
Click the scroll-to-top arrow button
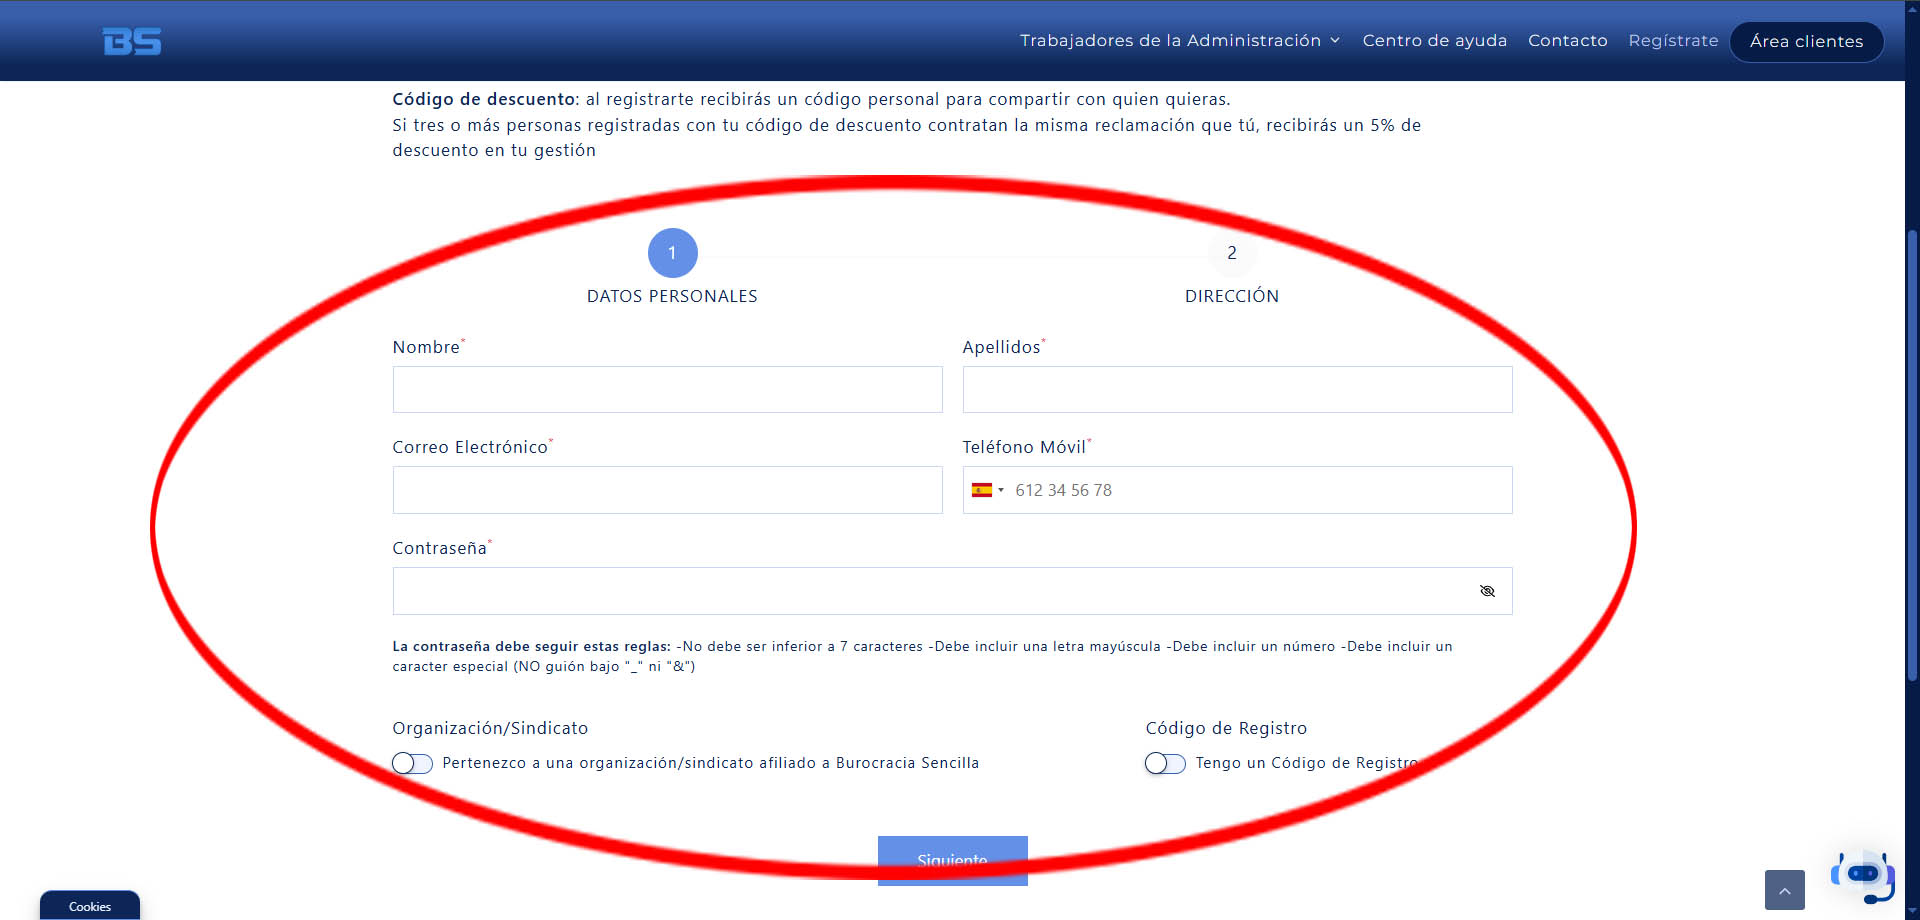pos(1784,890)
